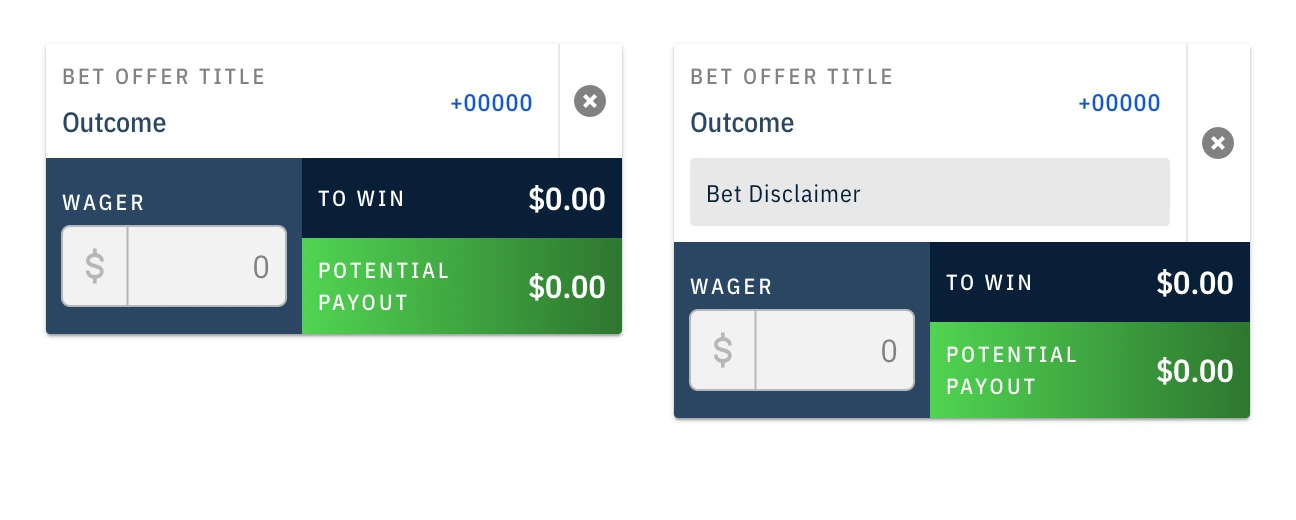Viewport: 1296px width, 520px height.
Task: Select the +00000 odds on left card
Action: [491, 103]
